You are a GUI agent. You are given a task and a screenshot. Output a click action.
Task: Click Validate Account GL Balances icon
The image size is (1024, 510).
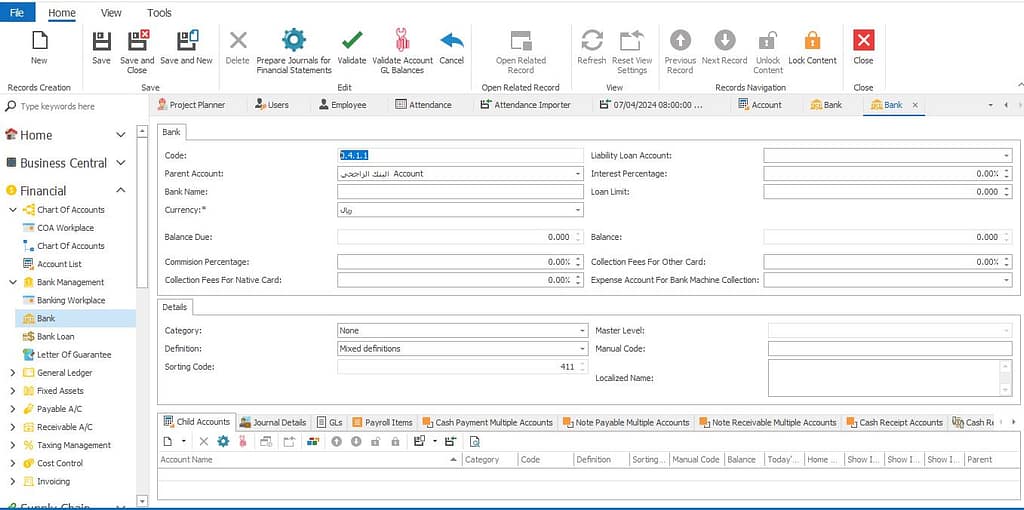click(402, 41)
